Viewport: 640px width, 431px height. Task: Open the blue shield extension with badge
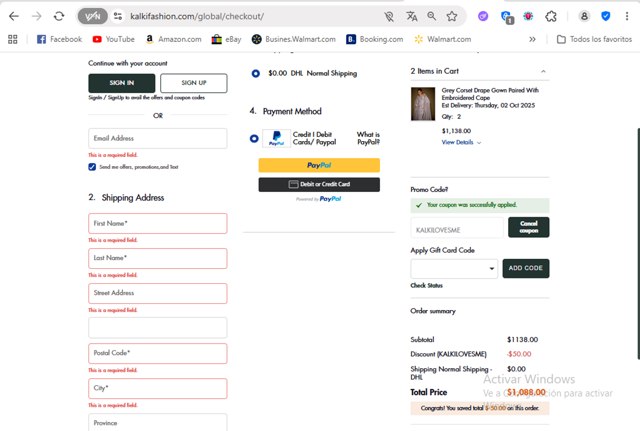(507, 17)
